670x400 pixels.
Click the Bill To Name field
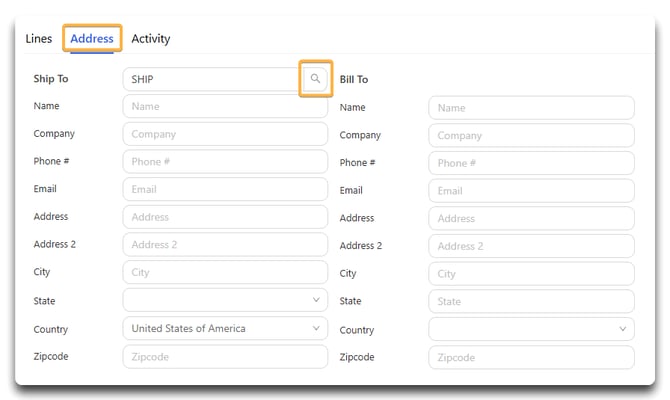pos(531,108)
